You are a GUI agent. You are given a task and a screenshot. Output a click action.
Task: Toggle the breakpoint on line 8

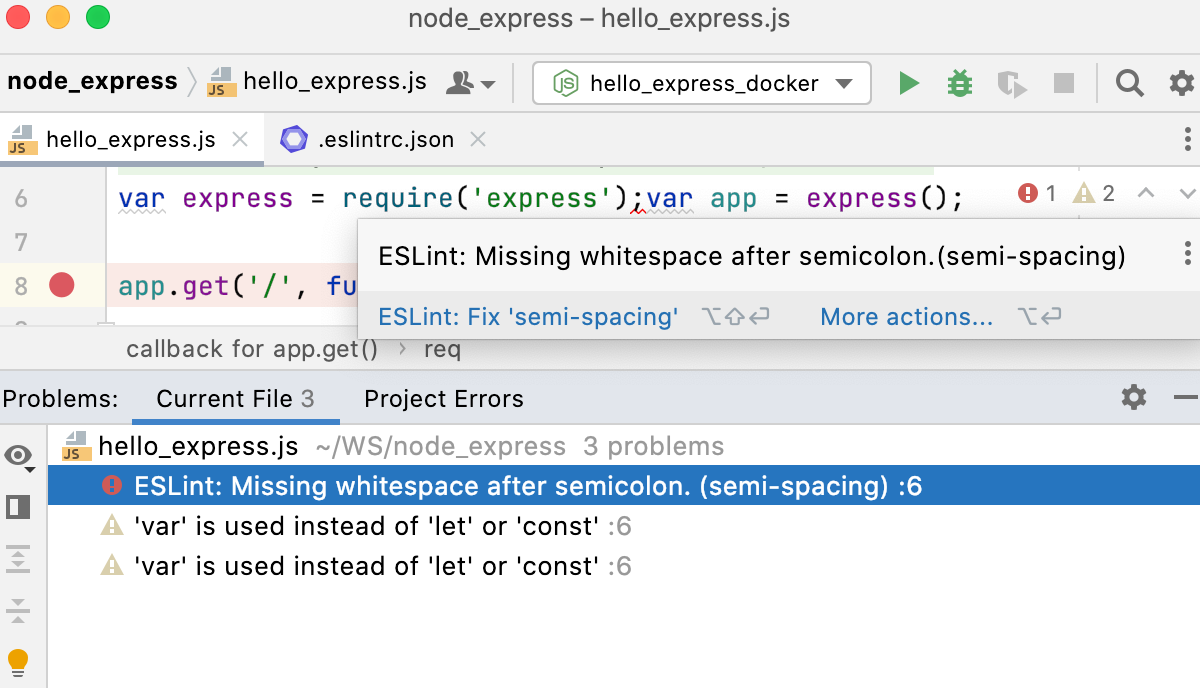[x=62, y=285]
